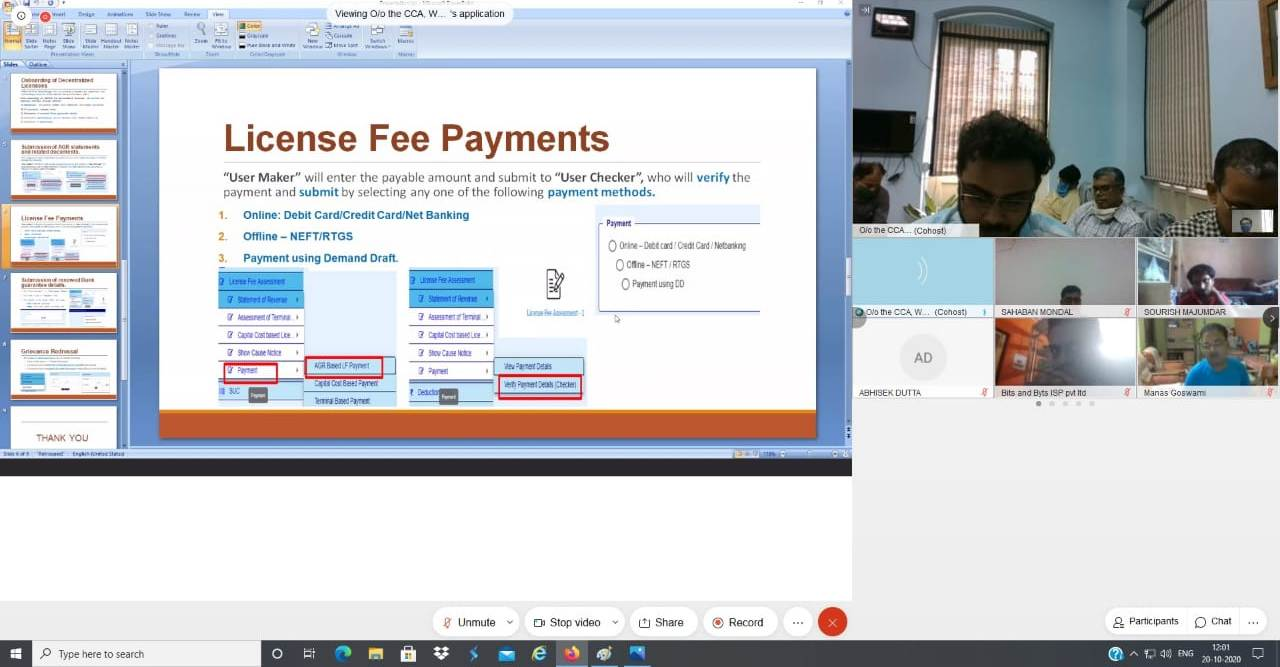Select Pure Black and White mode
1280x667 pixels.
(267, 45)
